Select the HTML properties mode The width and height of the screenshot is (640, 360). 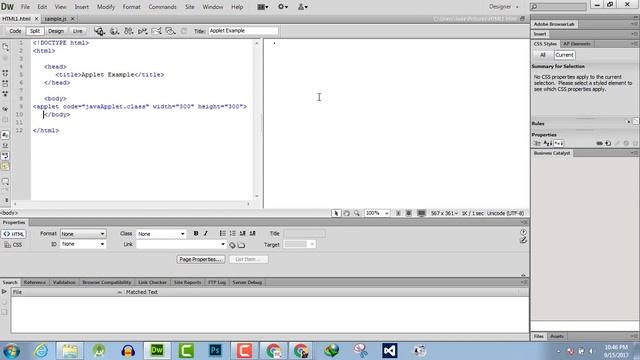pyautogui.click(x=13, y=234)
